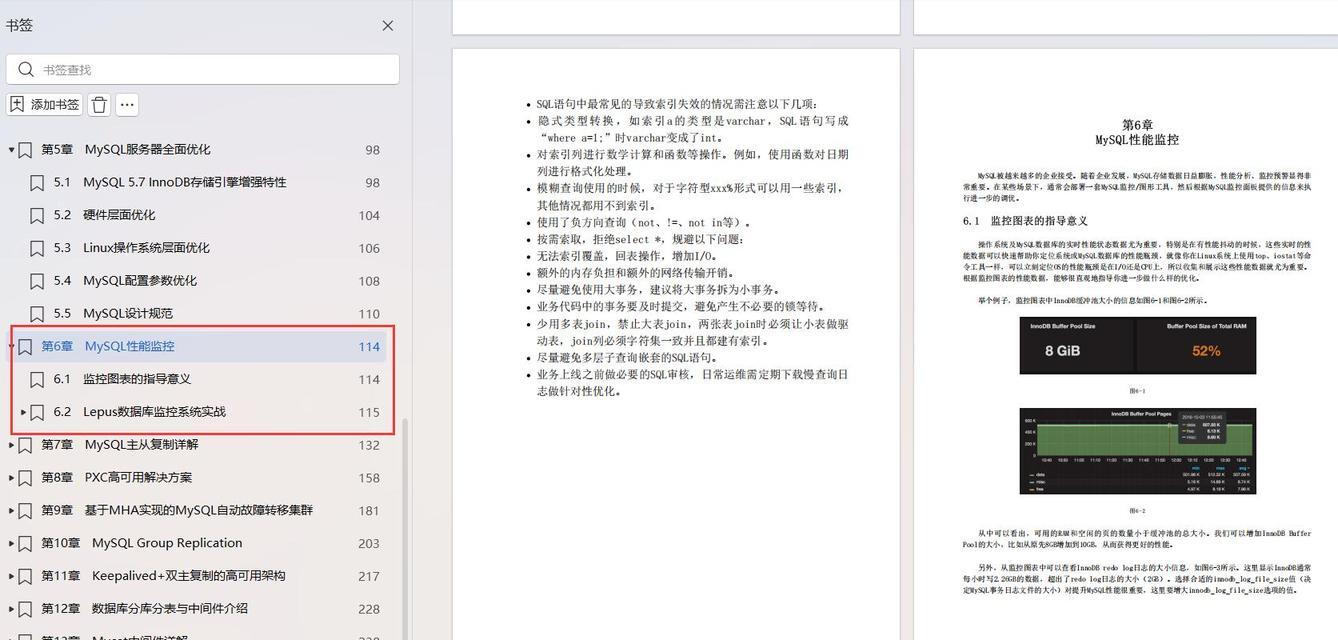Image resolution: width=1338 pixels, height=640 pixels.
Task: Click bookmark icon of 第5章 MySQL服务器全面优化
Action: pos(25,150)
